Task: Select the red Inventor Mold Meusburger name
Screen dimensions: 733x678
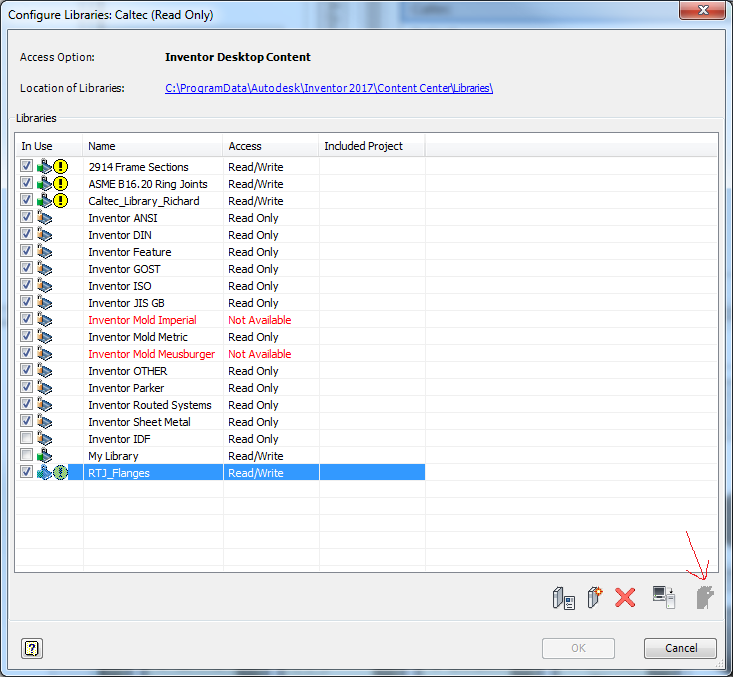Action: (x=151, y=354)
